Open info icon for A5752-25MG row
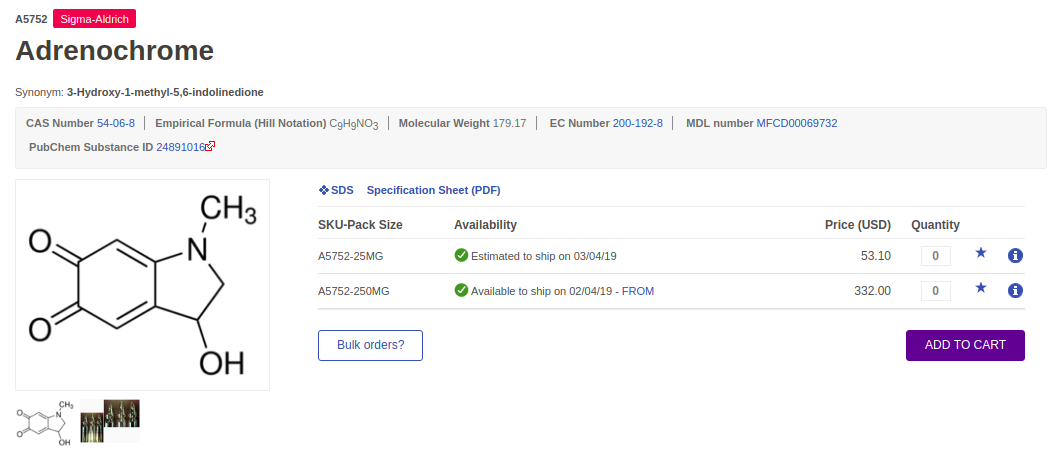 1015,256
